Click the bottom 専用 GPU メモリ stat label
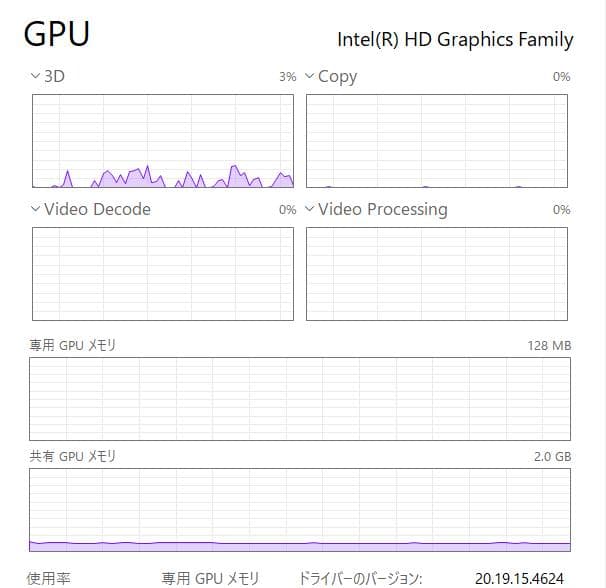Screen dimensions: 606x588 (x=210, y=578)
